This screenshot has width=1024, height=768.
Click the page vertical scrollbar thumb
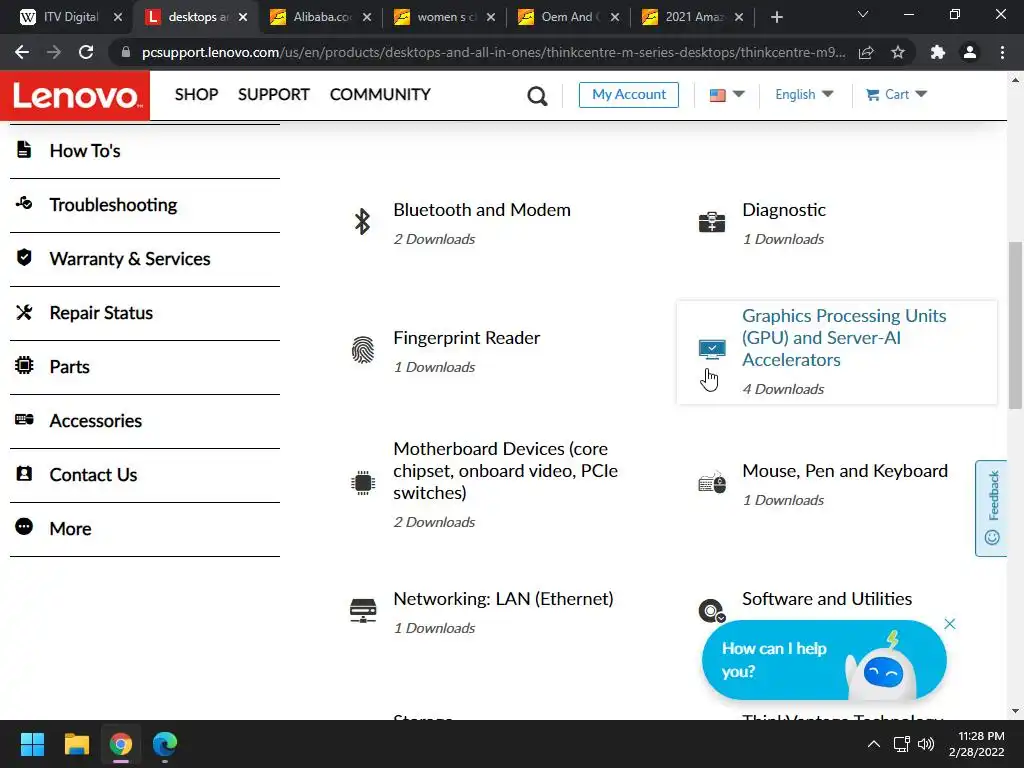coord(1015,326)
